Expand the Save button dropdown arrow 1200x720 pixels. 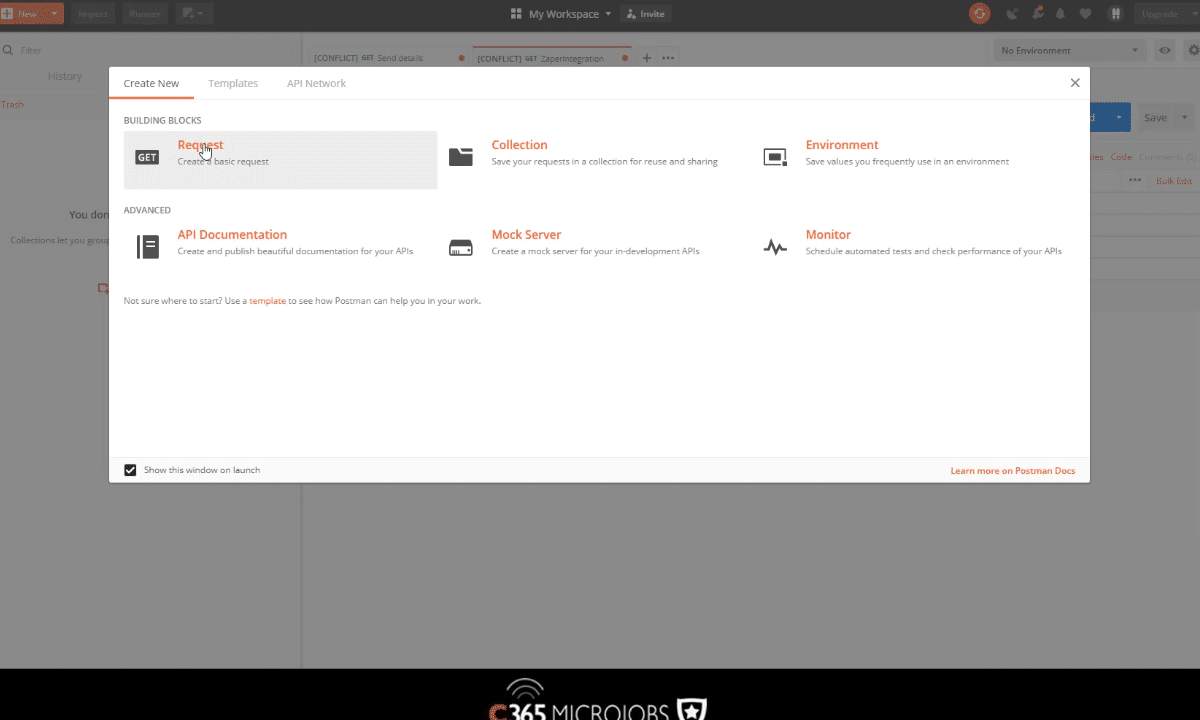(x=1184, y=118)
